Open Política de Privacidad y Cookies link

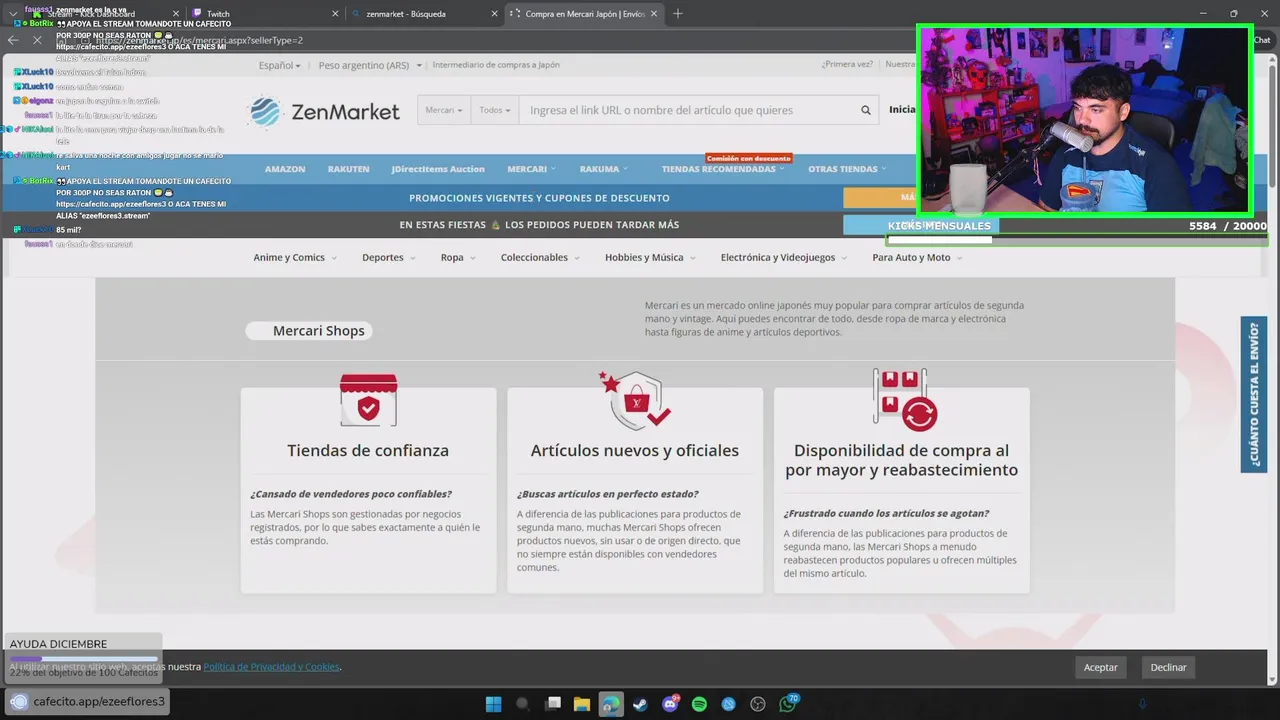coord(272,667)
